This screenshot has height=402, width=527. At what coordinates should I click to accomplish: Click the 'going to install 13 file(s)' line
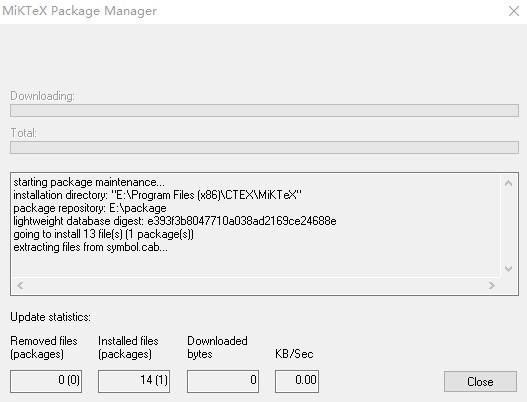pos(104,234)
